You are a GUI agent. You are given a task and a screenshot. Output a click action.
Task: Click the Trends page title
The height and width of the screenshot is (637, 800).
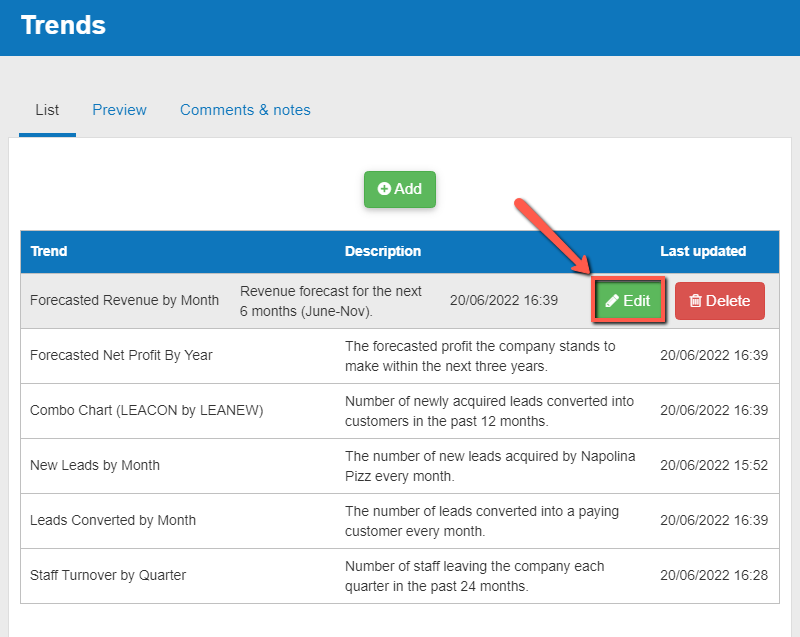point(63,26)
